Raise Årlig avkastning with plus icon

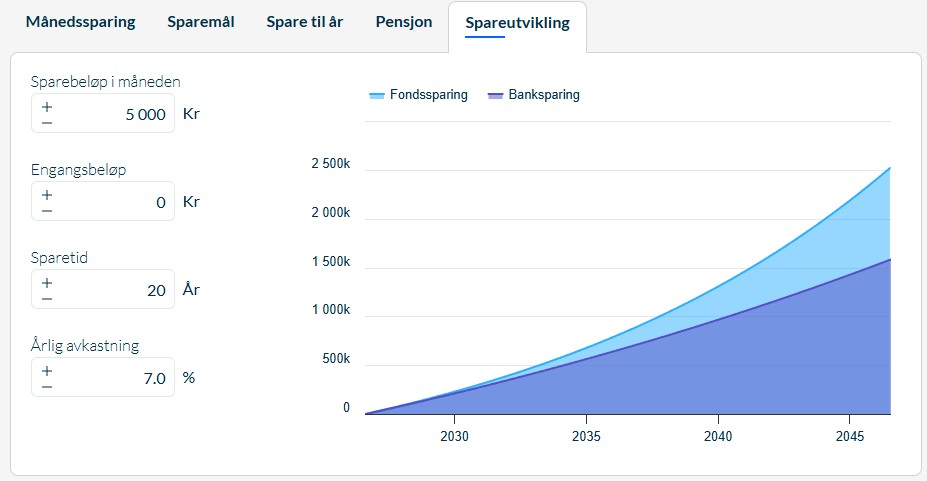[x=47, y=370]
